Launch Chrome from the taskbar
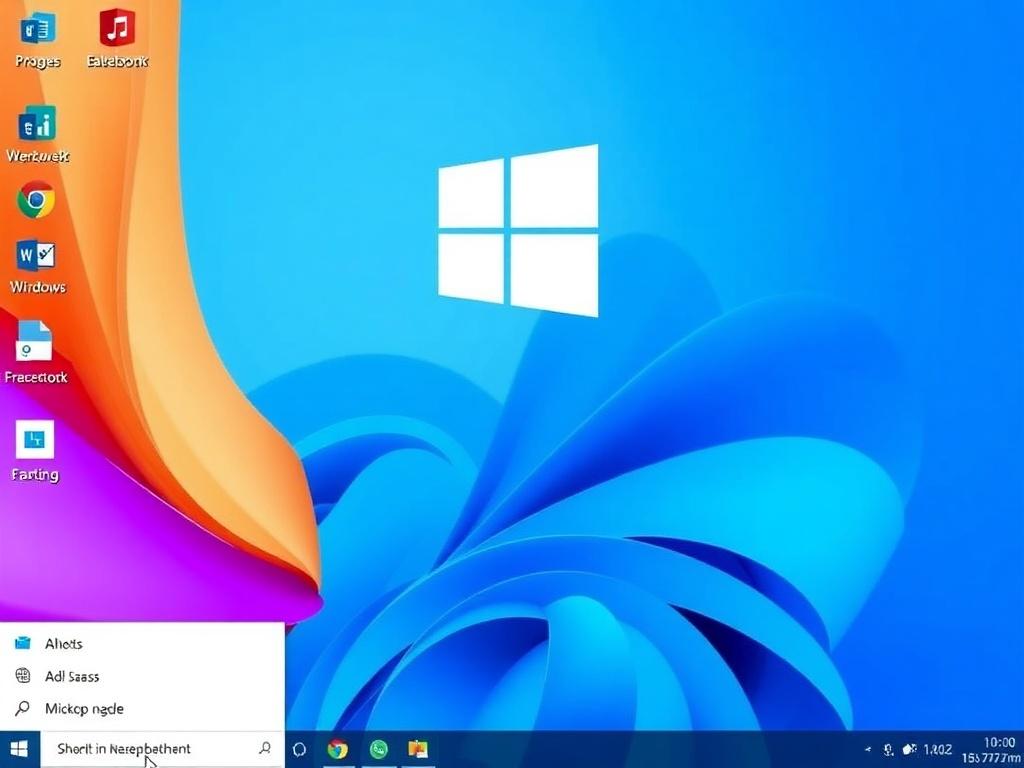The image size is (1024, 768). 338,749
